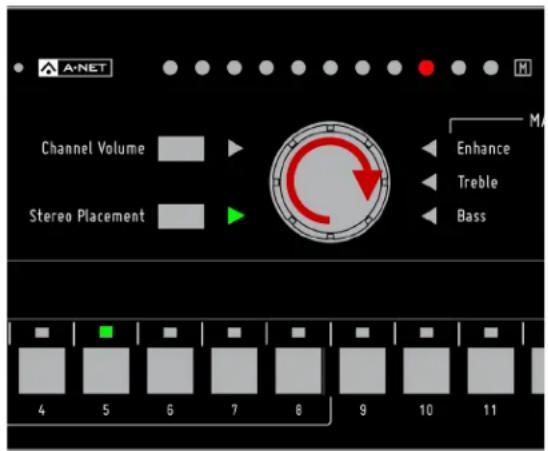Click the A-NET logo badge

pos(75,67)
